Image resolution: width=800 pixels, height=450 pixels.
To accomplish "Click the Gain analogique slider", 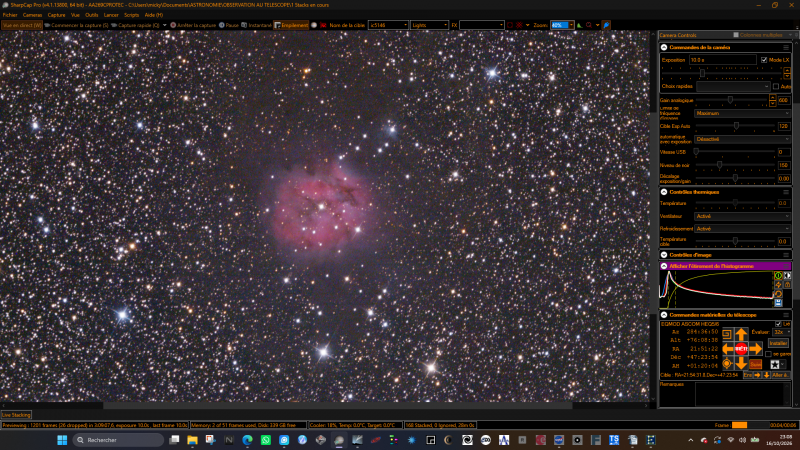I will (733, 100).
